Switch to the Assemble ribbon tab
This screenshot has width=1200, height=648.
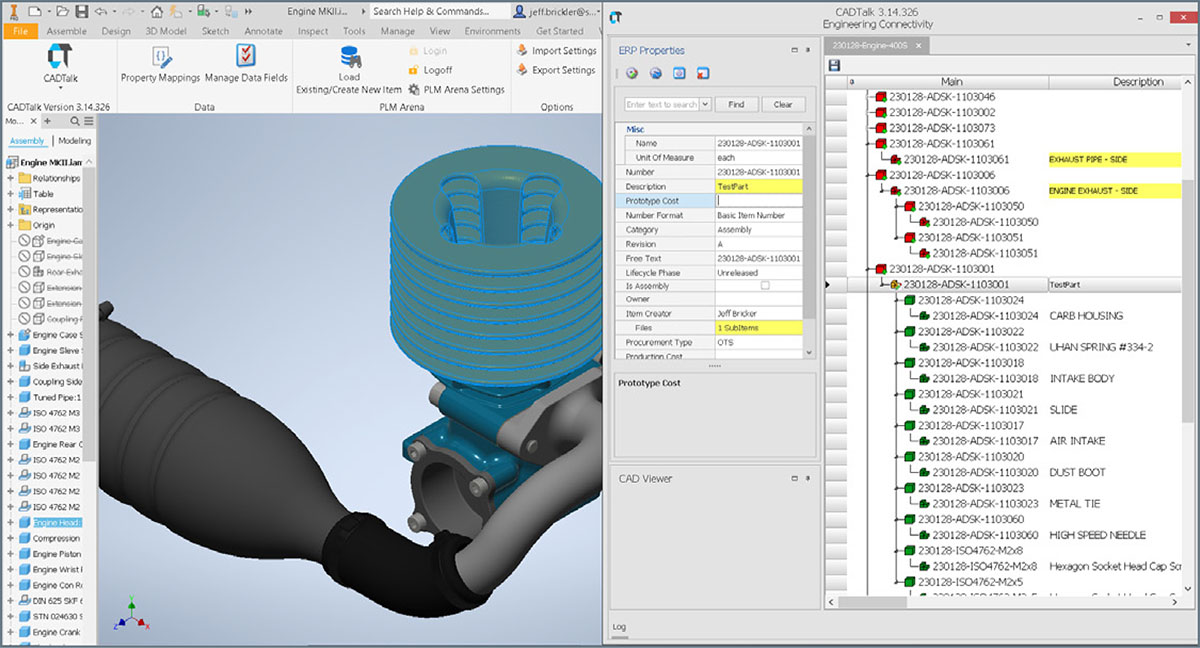pyautogui.click(x=66, y=31)
